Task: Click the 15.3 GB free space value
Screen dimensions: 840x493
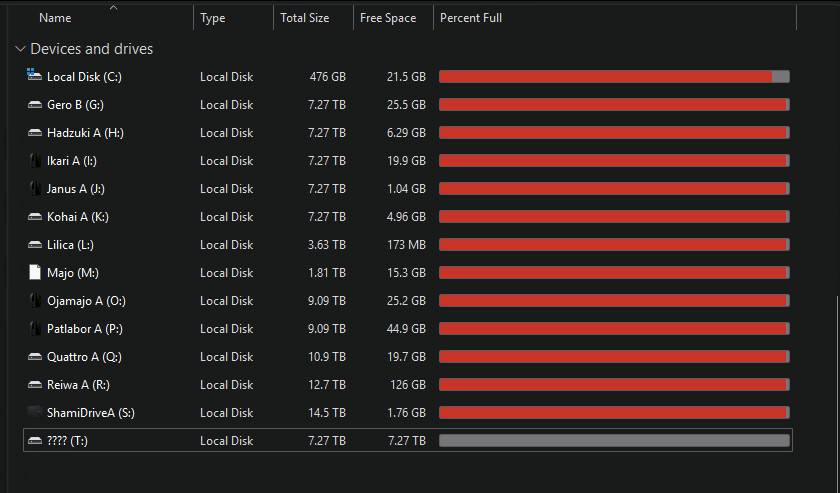Action: [406, 273]
